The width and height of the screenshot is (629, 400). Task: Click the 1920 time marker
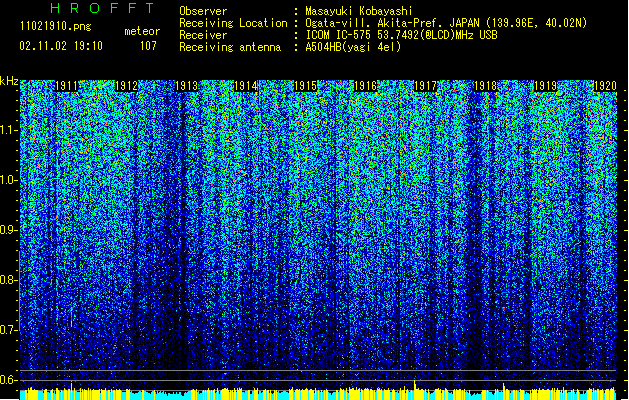pyautogui.click(x=605, y=86)
